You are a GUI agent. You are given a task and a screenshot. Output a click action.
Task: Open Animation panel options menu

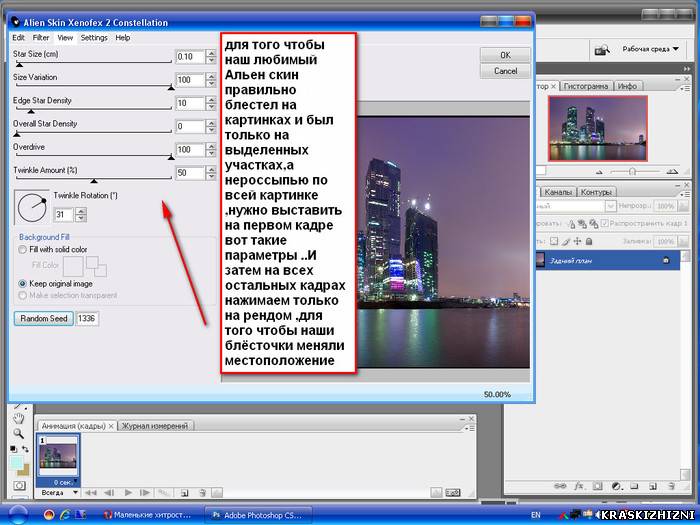(x=469, y=428)
